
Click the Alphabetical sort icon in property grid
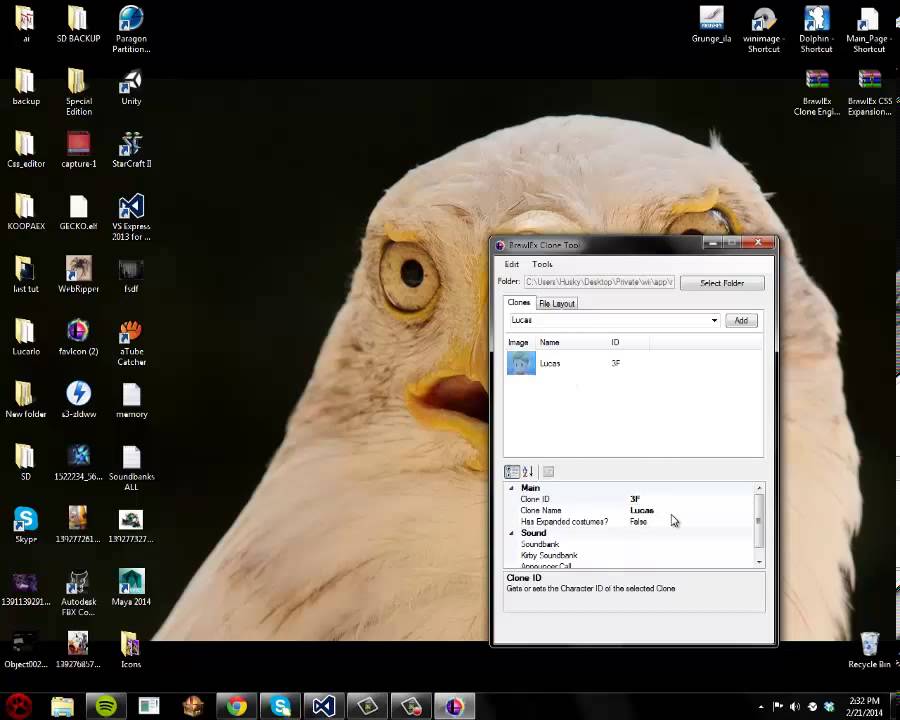(528, 472)
